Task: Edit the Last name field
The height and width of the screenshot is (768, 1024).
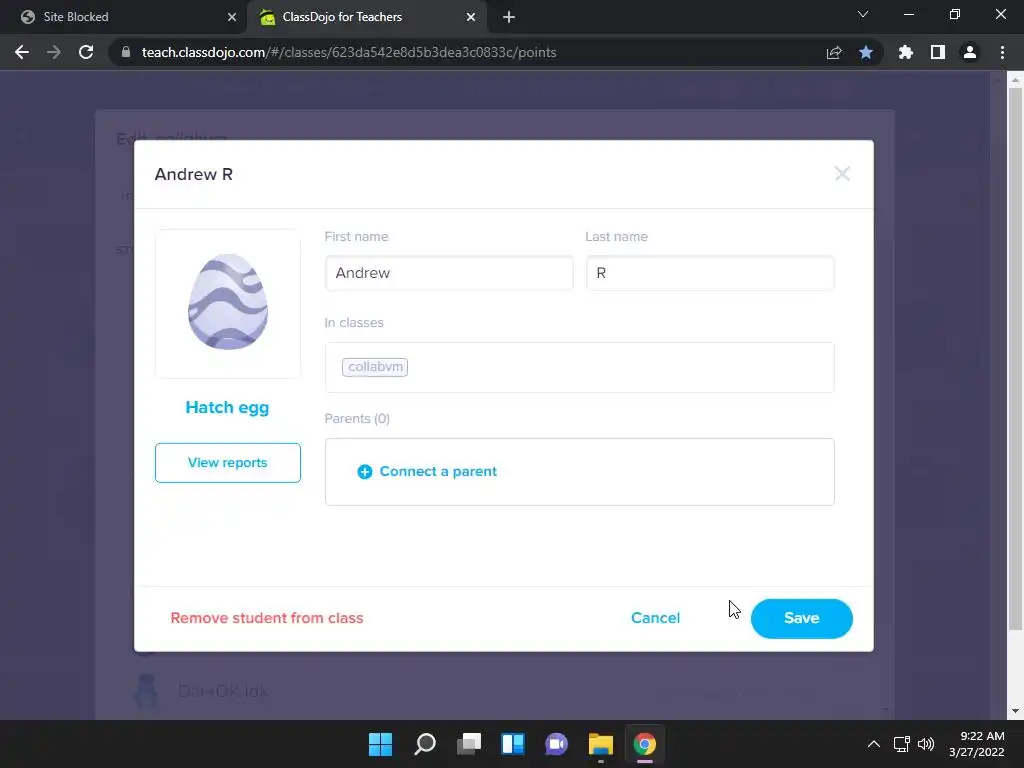Action: coord(710,273)
